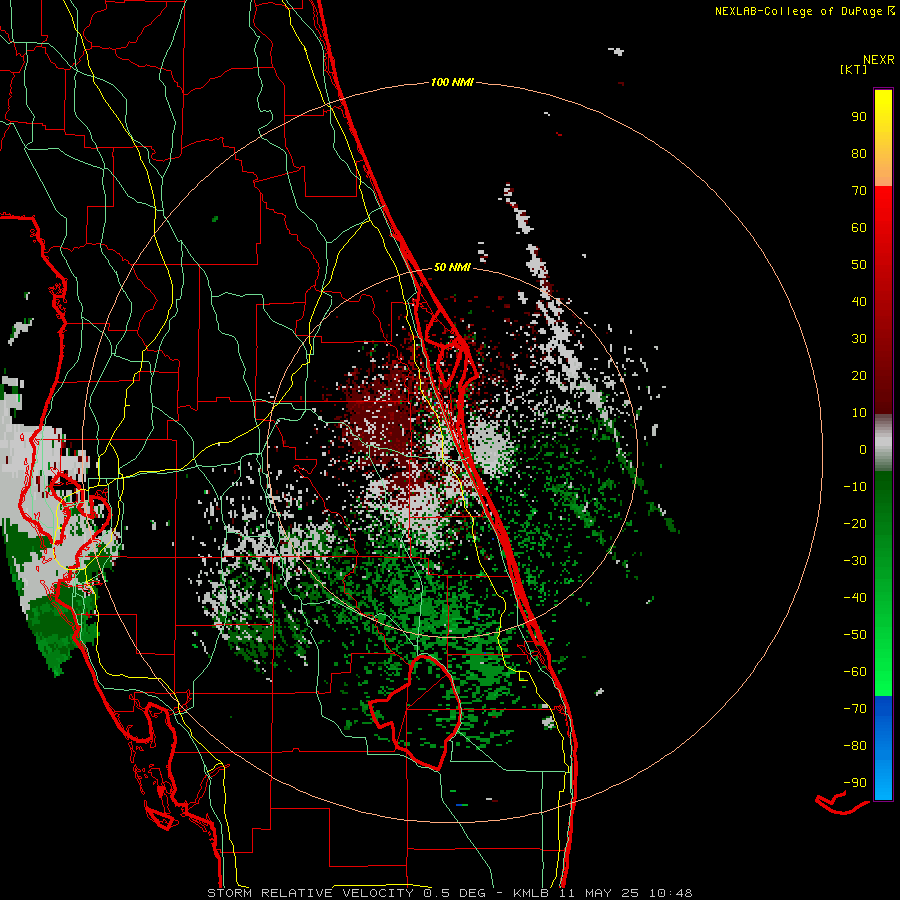Click the 60 value on the scale
900x900 pixels.
[859, 227]
